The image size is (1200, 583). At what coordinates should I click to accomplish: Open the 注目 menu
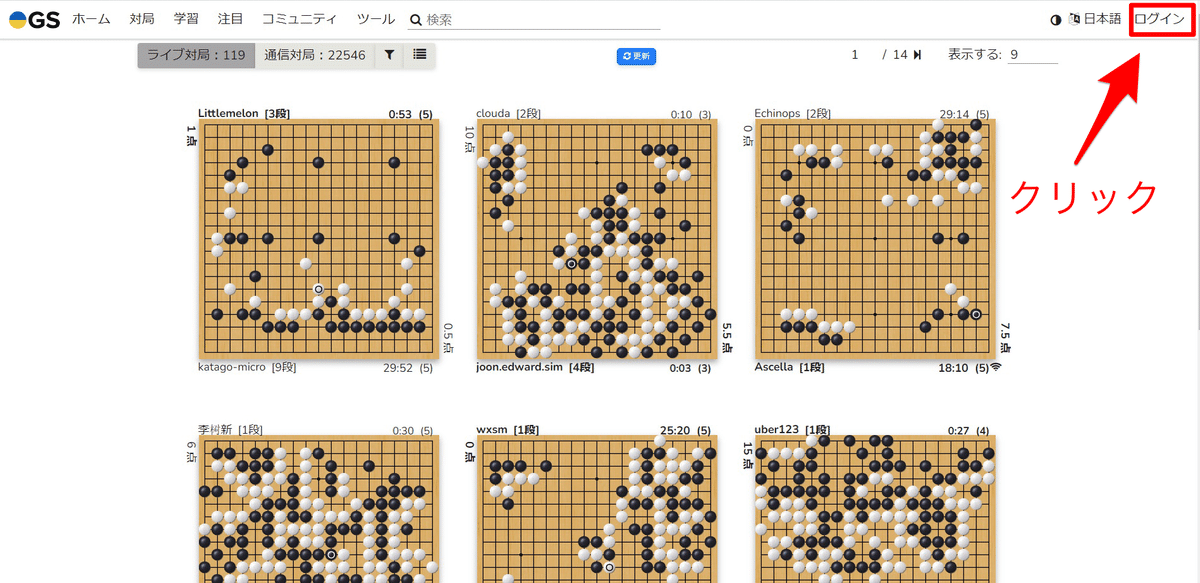[230, 20]
